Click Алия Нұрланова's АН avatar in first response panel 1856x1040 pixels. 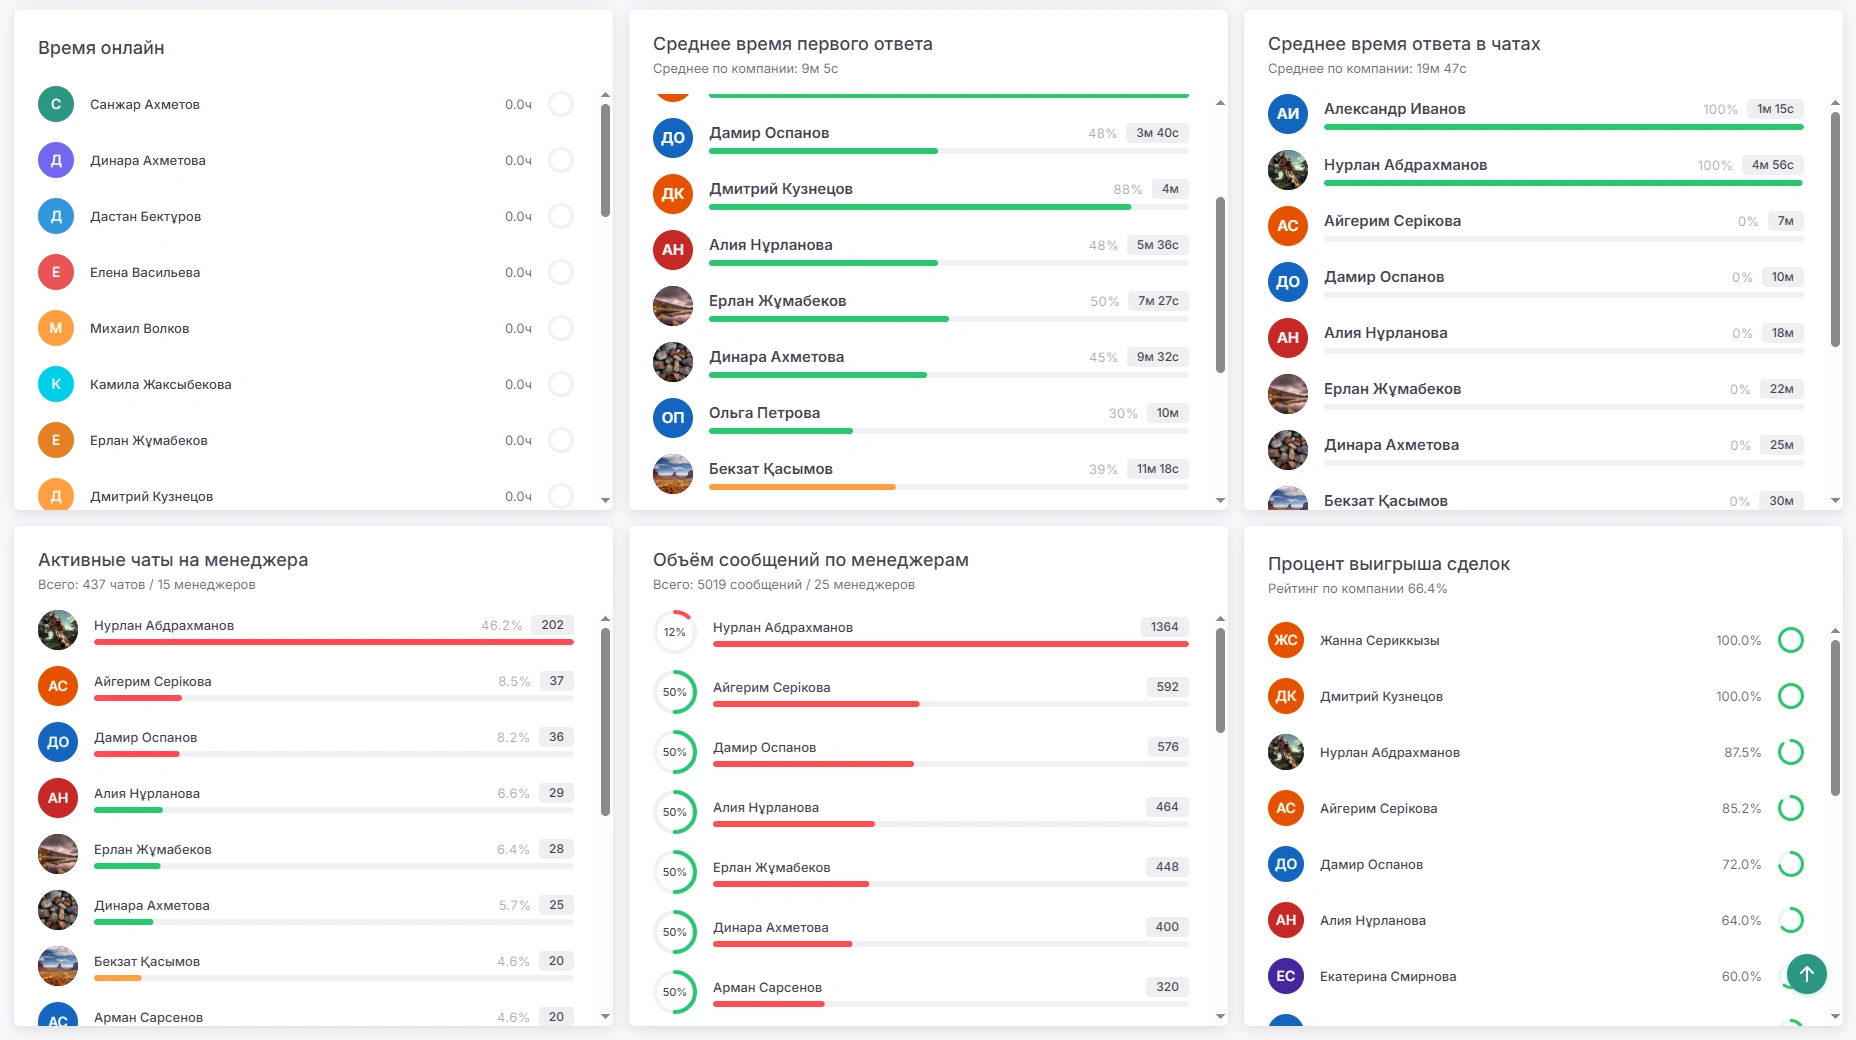tap(673, 250)
